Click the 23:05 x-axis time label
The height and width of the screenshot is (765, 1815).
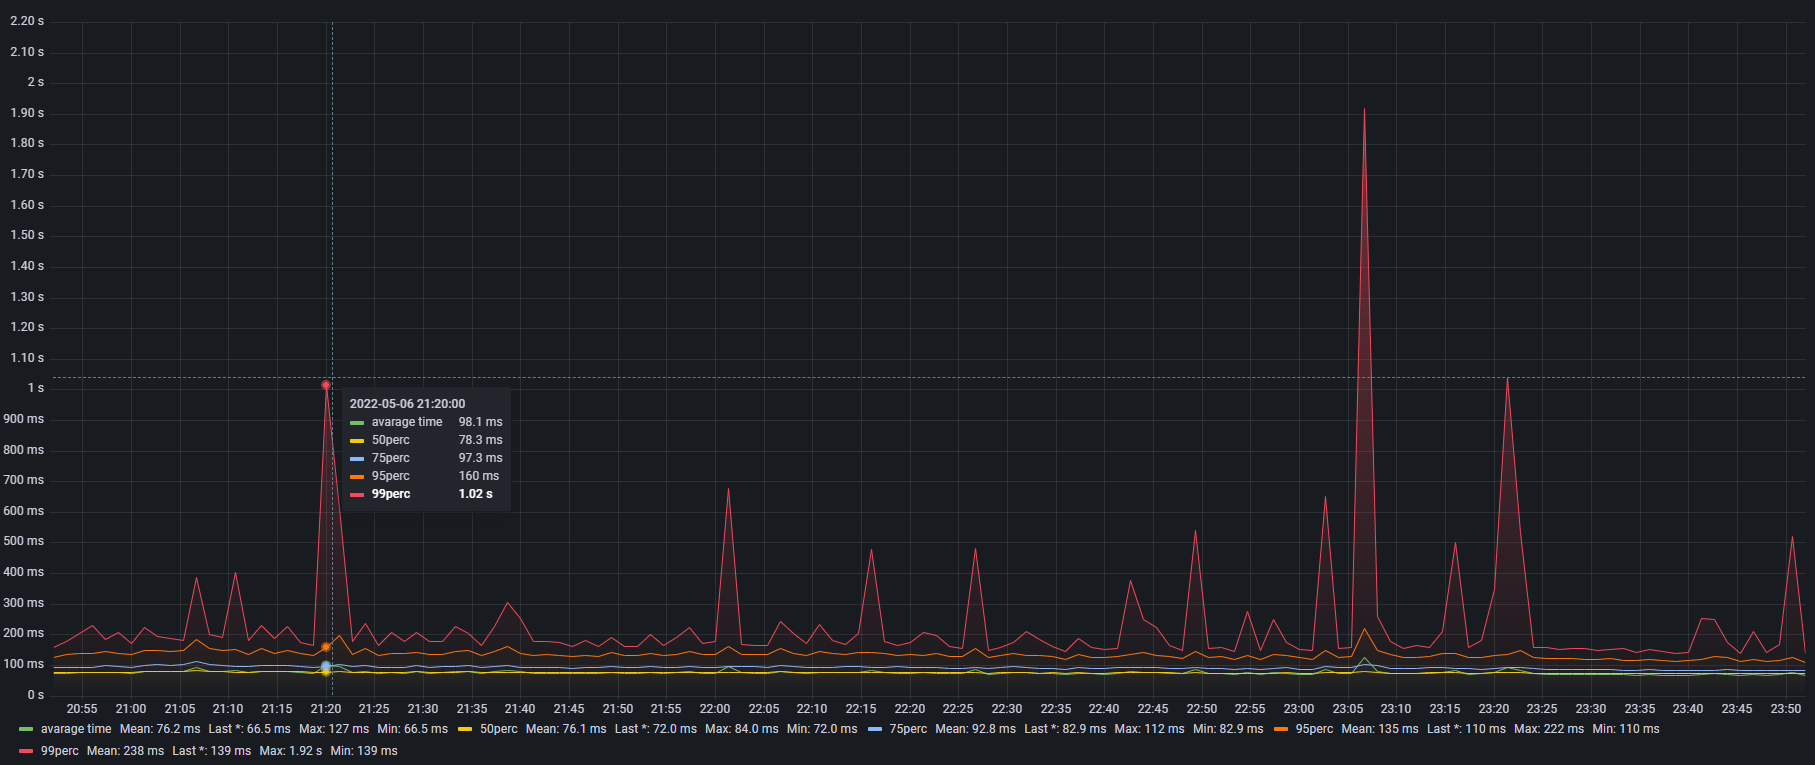click(1348, 709)
